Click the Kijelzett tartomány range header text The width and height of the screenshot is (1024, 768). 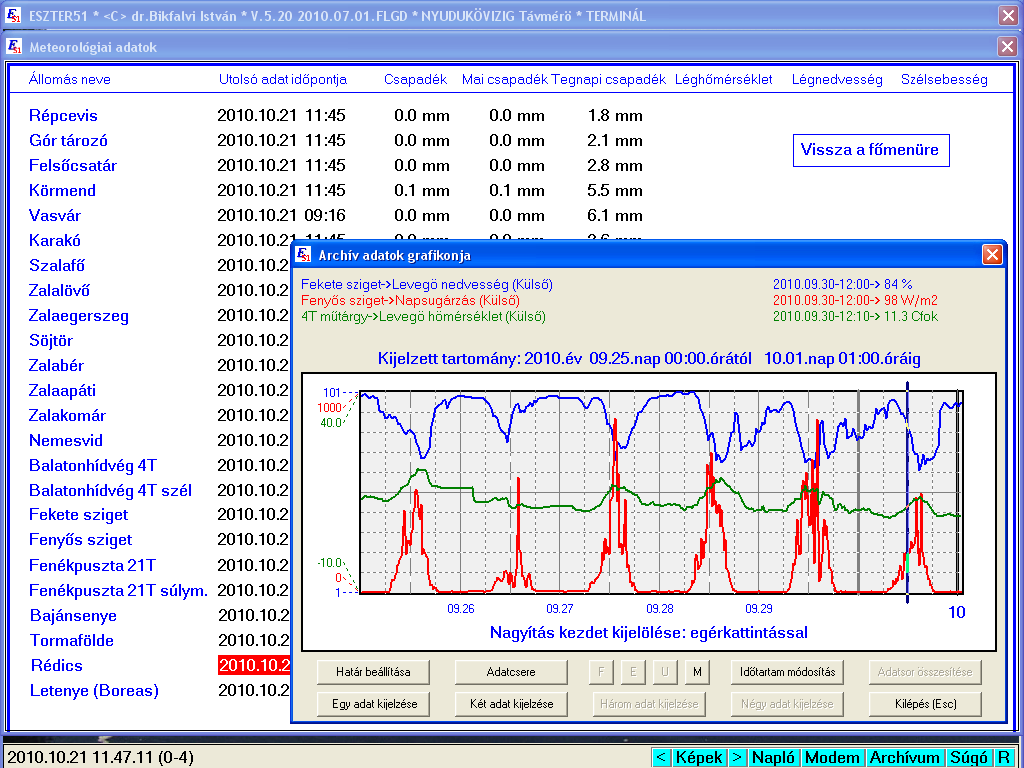pos(649,359)
